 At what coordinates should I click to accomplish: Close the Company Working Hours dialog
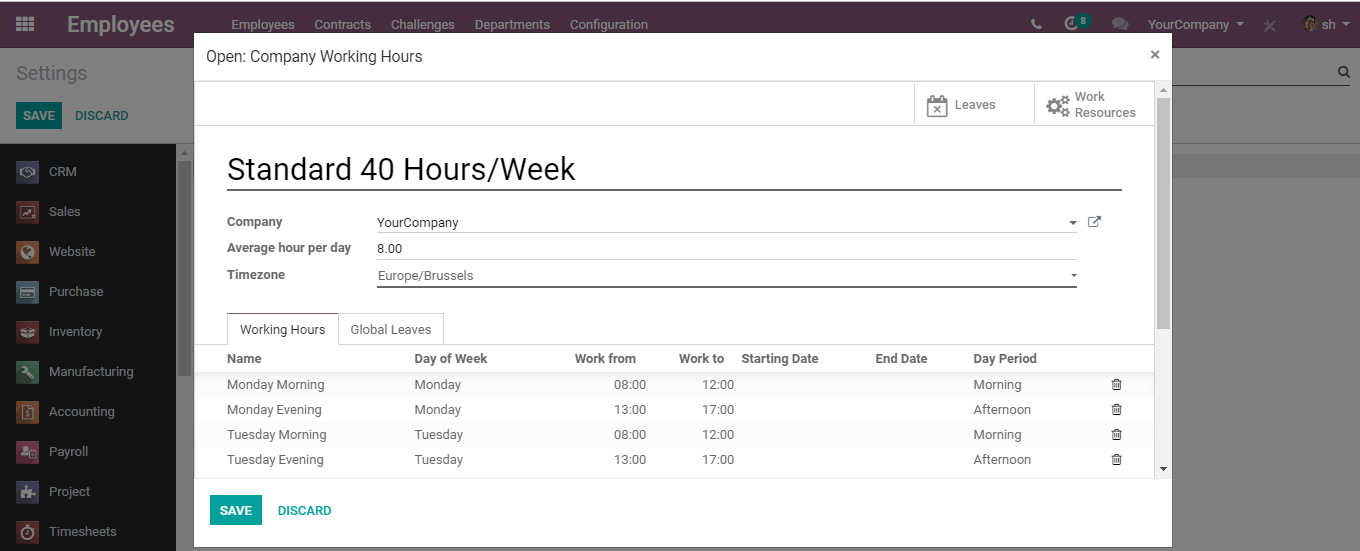click(1155, 55)
